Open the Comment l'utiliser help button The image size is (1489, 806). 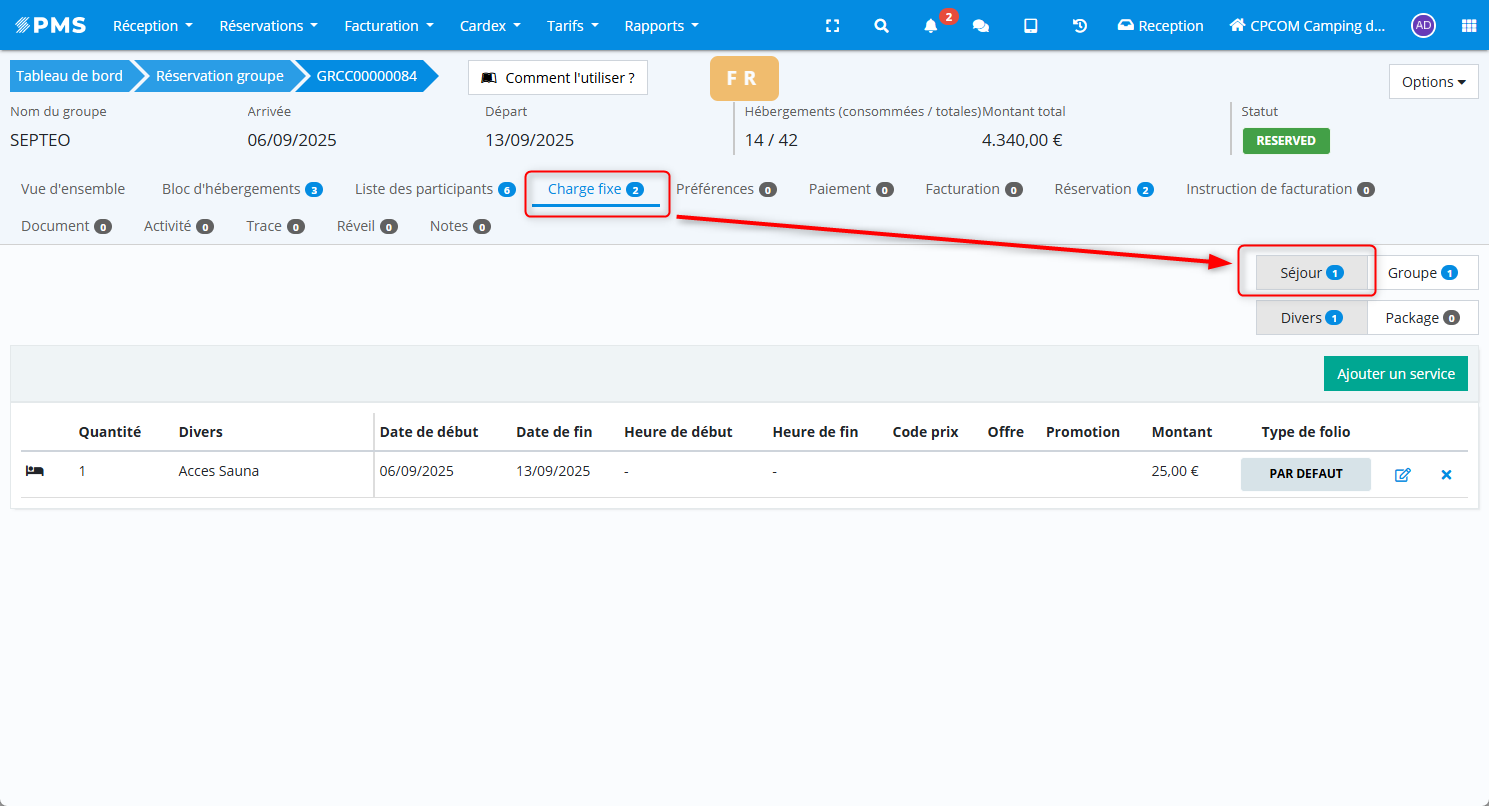click(x=558, y=77)
